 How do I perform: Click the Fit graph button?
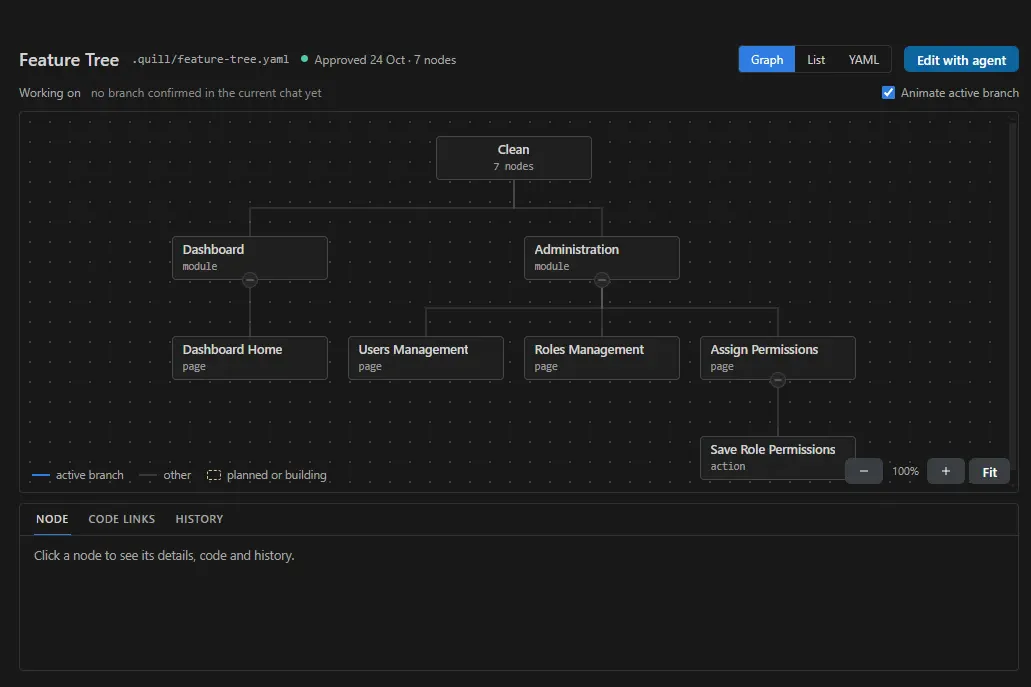[989, 471]
